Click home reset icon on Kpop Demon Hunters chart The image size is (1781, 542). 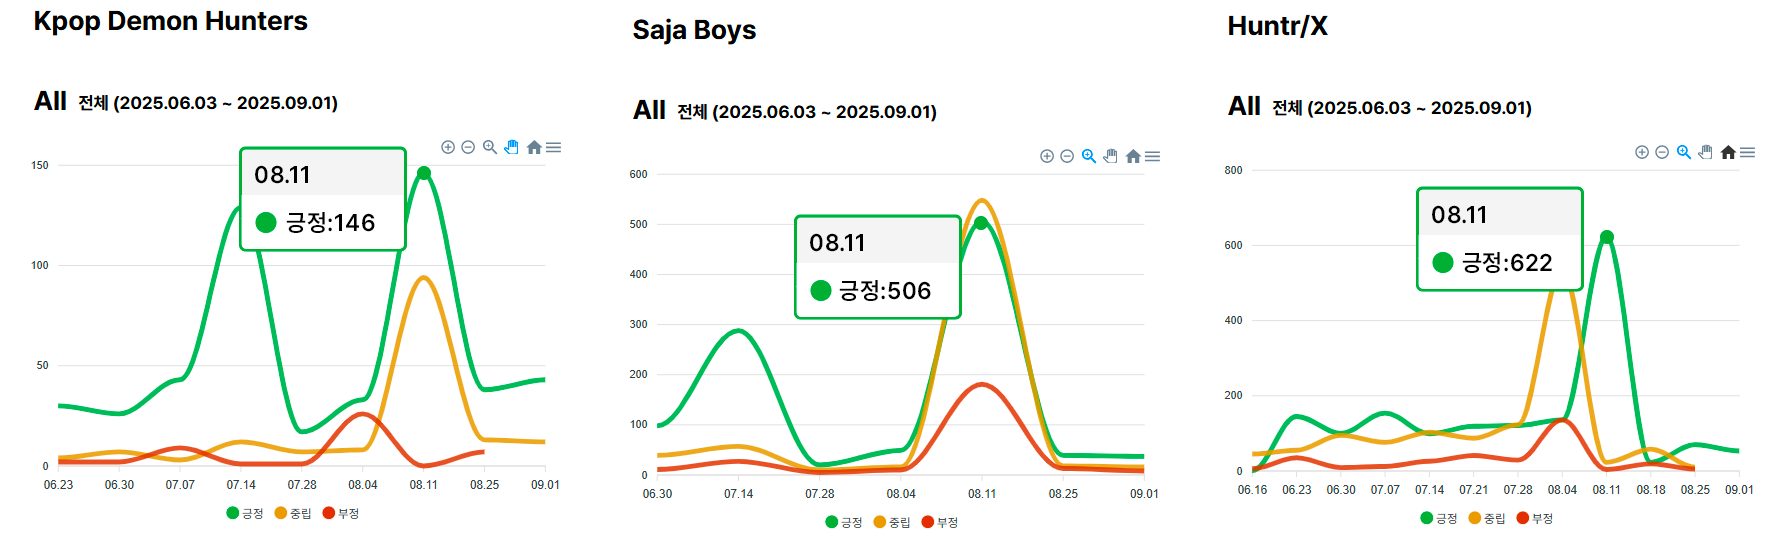click(534, 147)
